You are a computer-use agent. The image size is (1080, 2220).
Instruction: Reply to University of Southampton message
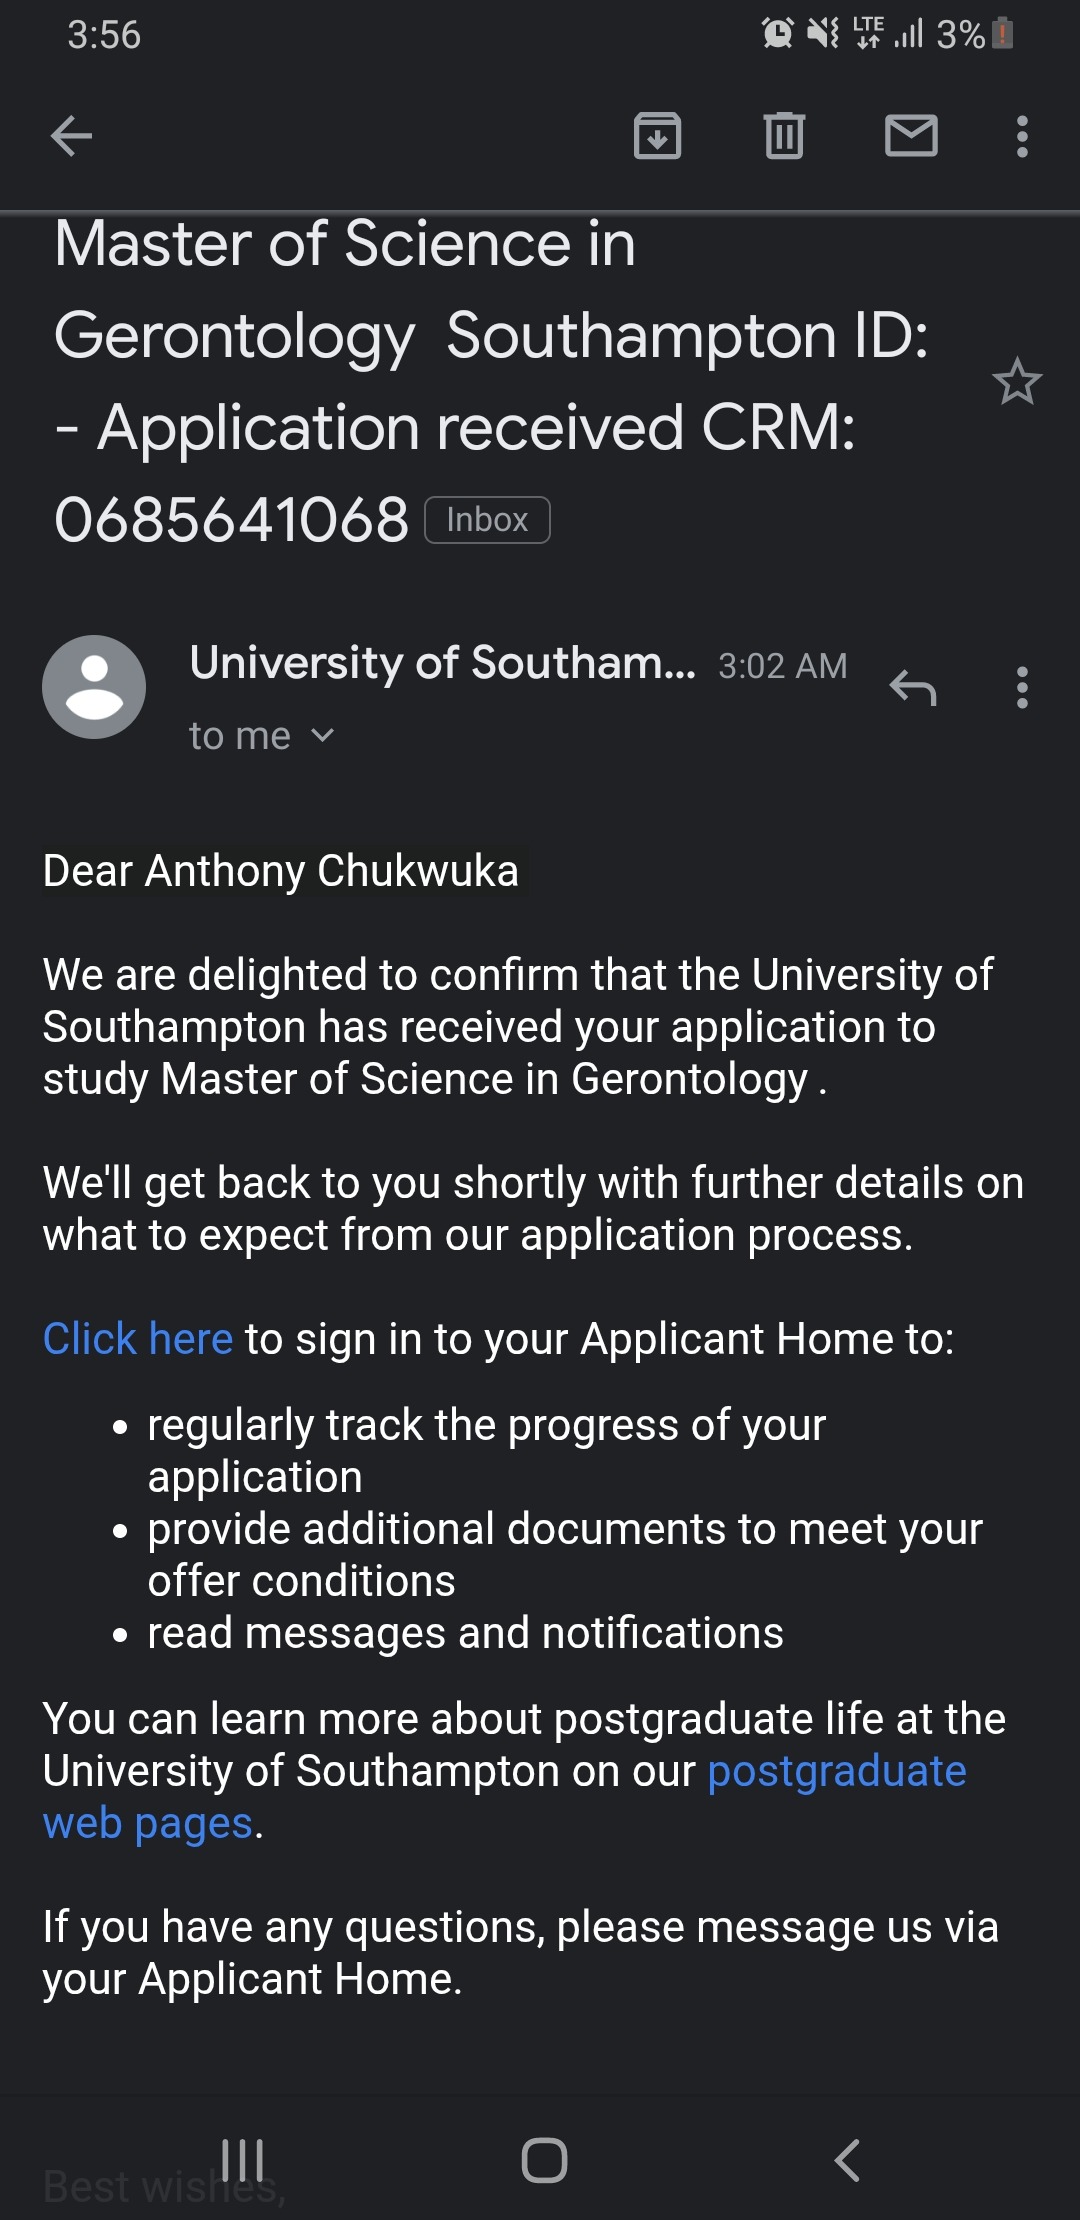point(913,687)
